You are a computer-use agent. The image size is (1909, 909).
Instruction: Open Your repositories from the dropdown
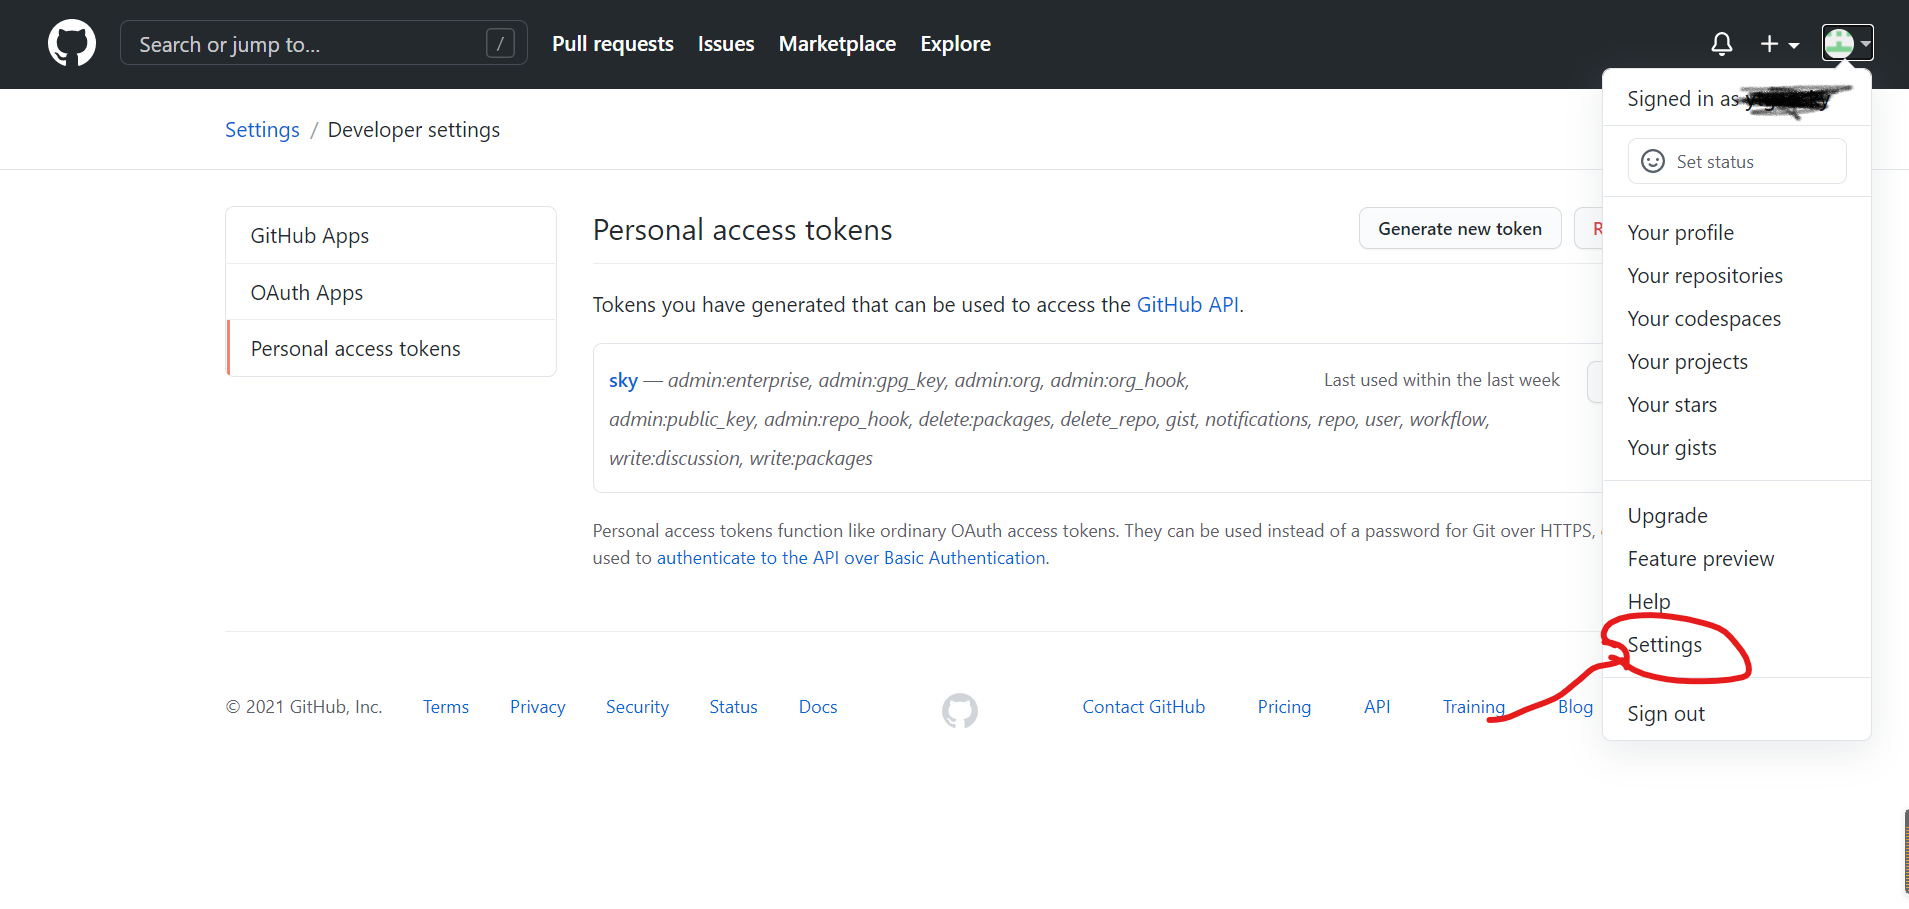(1704, 276)
